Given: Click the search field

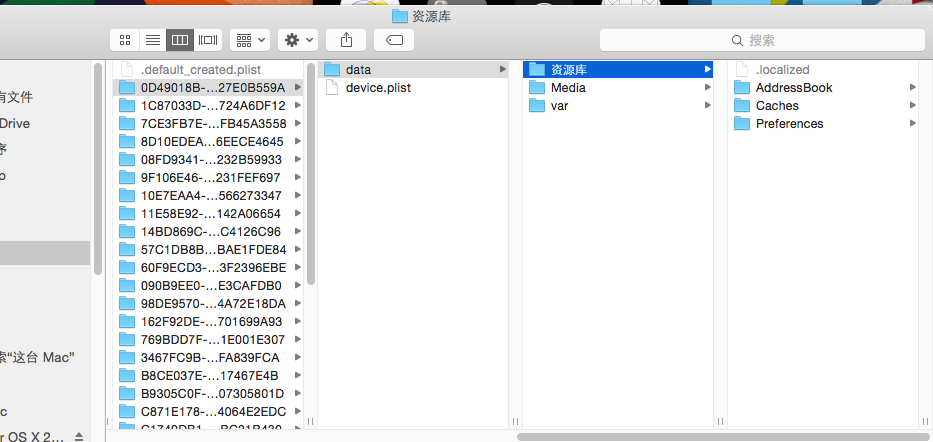Looking at the screenshot, I should pyautogui.click(x=760, y=40).
